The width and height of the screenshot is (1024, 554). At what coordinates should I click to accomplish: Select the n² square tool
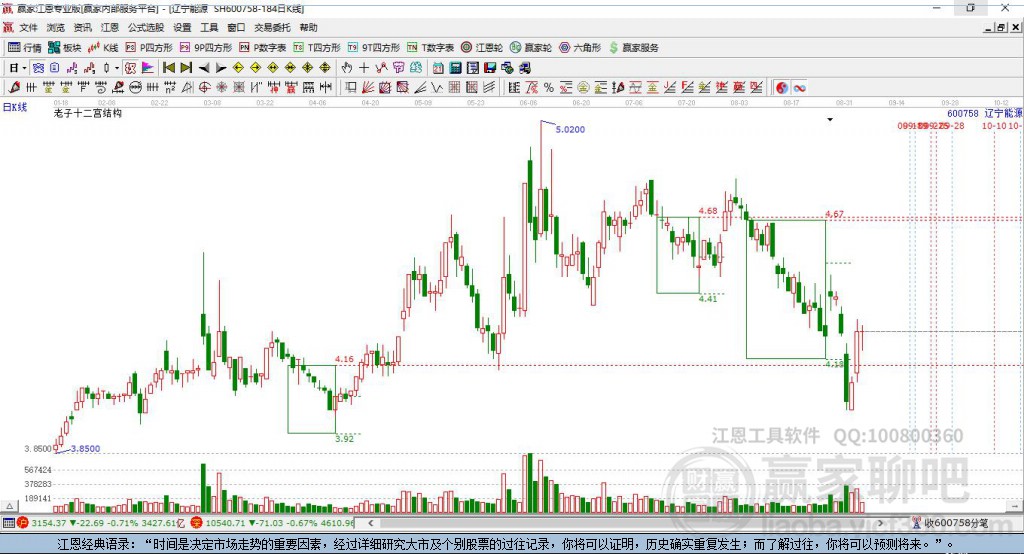(x=170, y=88)
